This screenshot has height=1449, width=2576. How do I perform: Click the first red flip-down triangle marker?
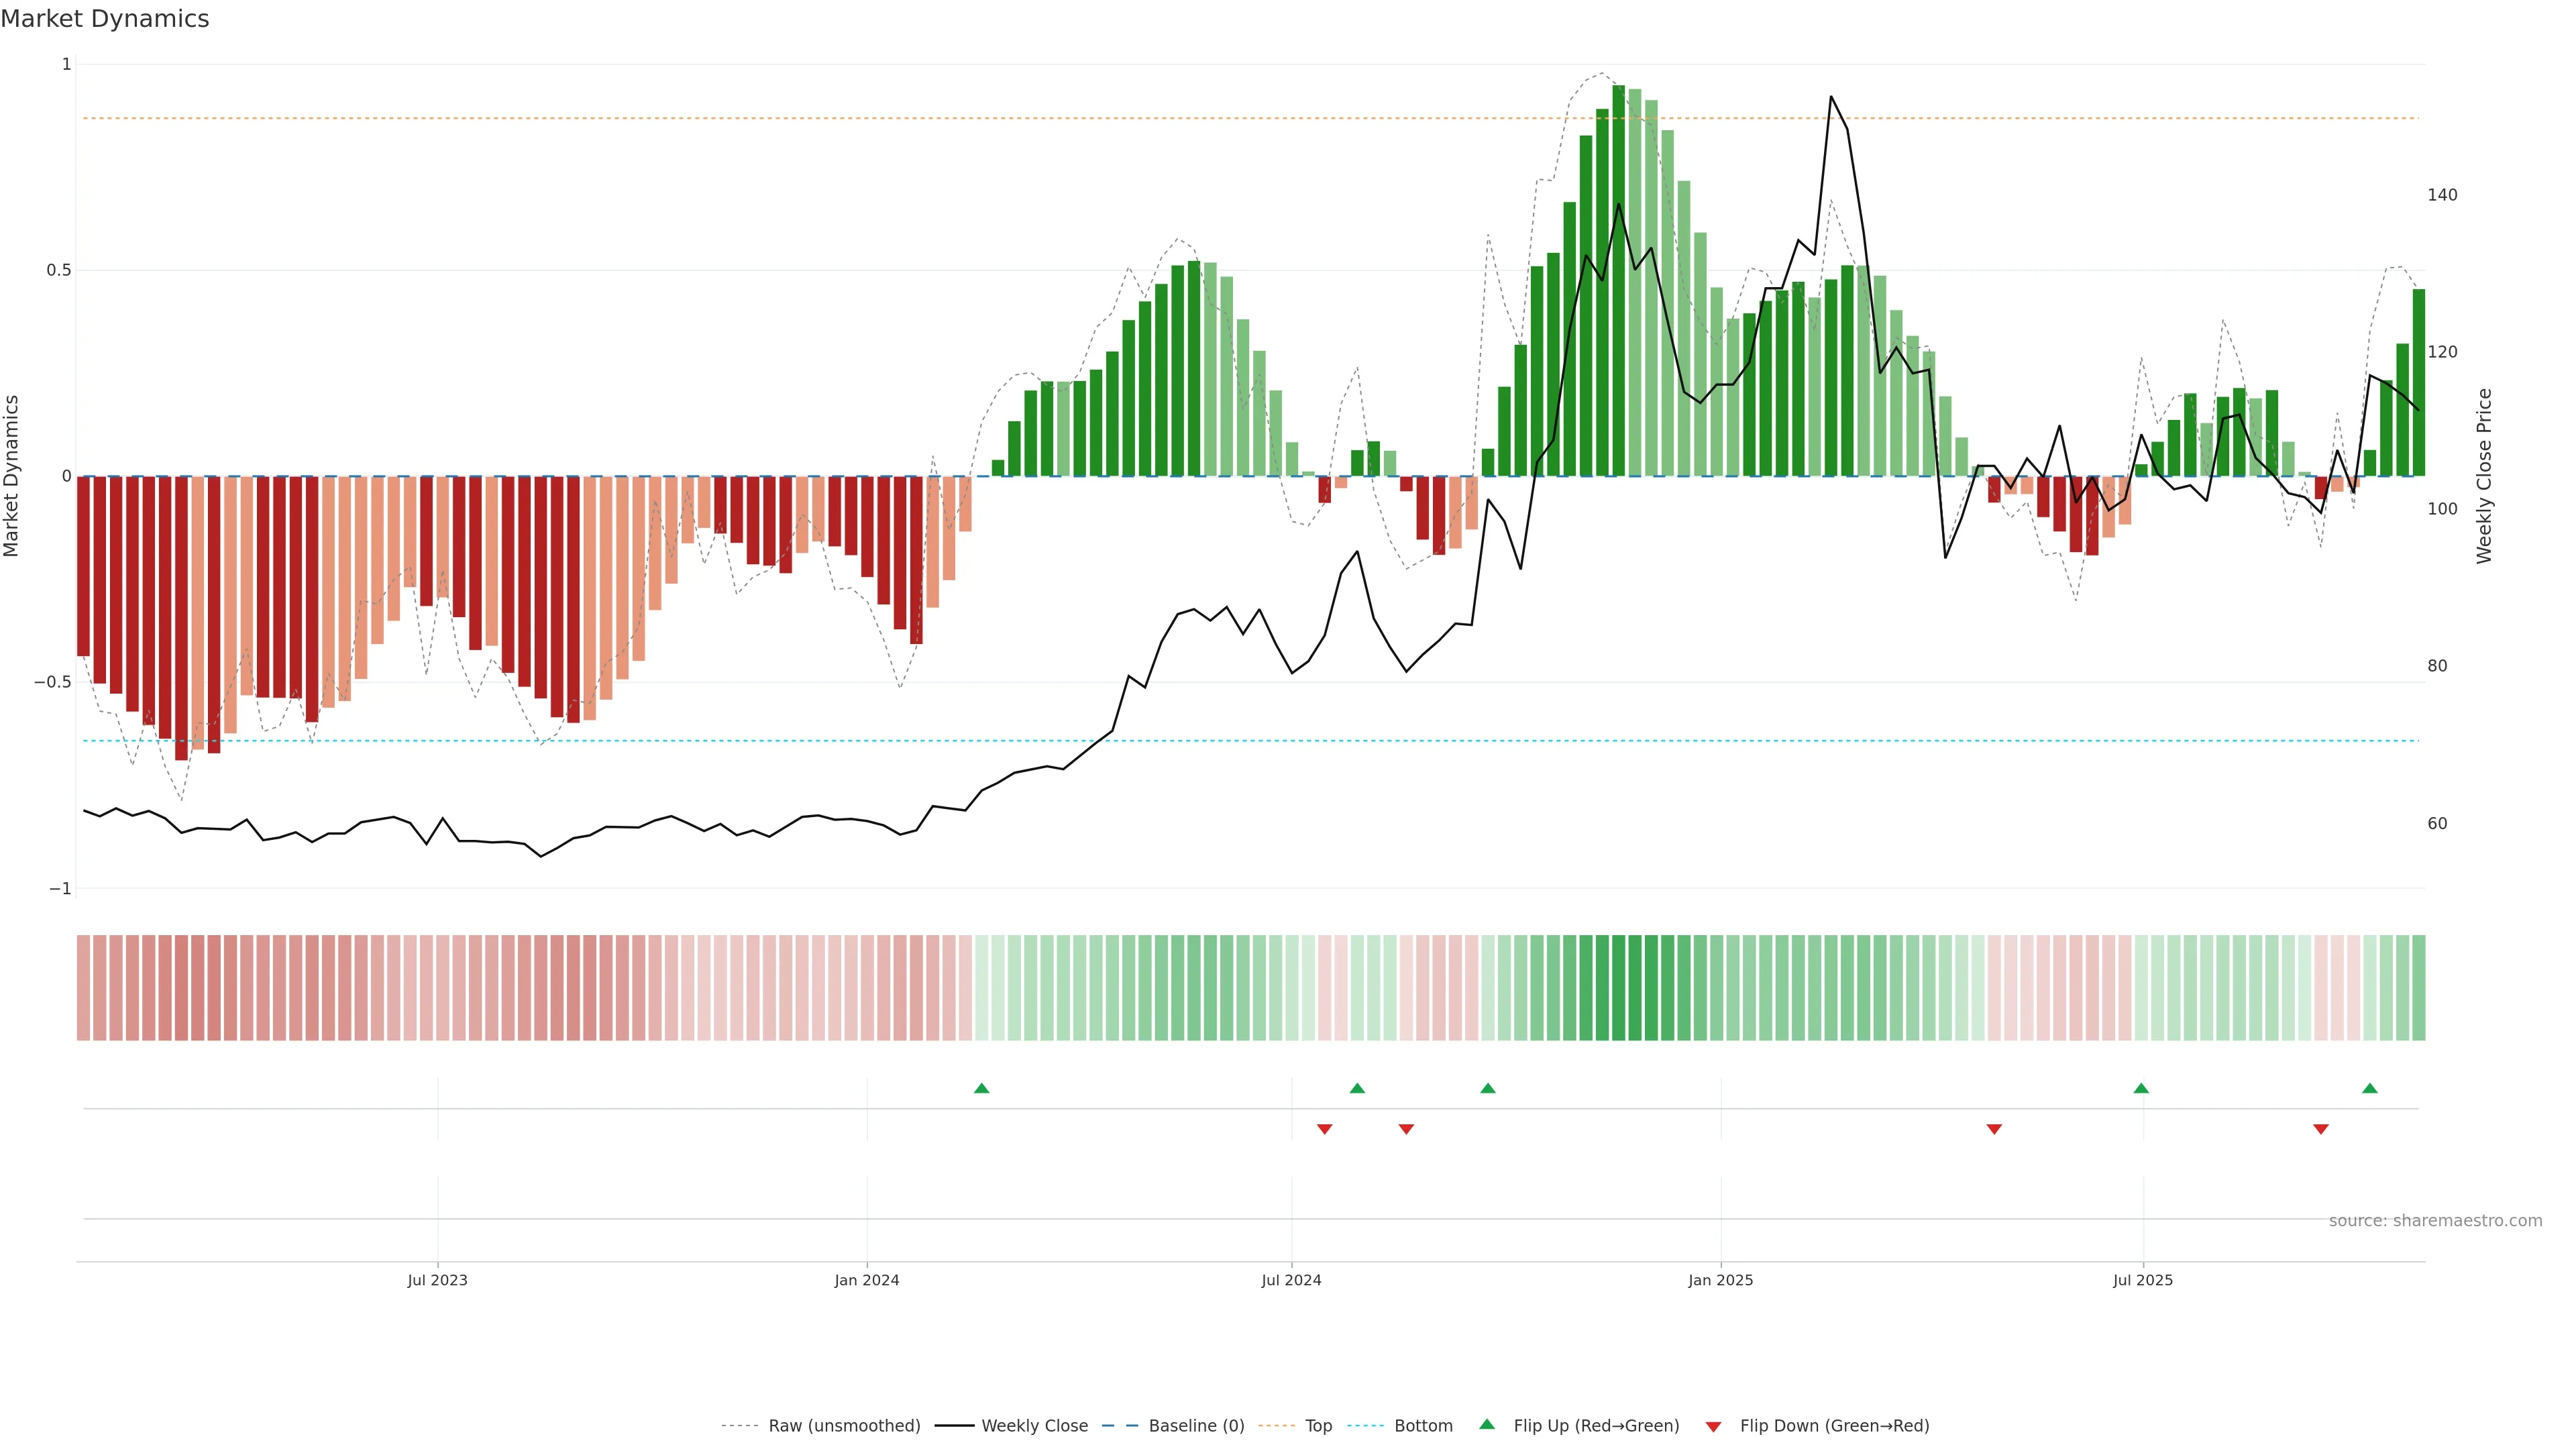click(1324, 1129)
